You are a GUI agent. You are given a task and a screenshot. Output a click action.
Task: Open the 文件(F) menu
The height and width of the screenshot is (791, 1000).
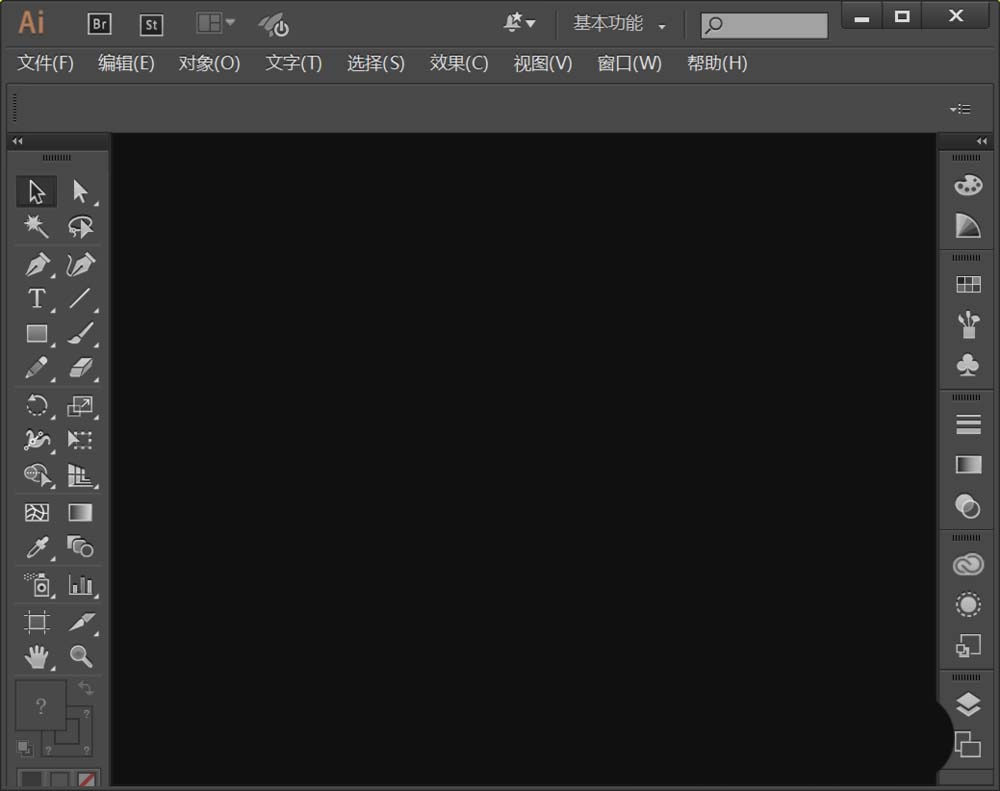click(x=44, y=63)
